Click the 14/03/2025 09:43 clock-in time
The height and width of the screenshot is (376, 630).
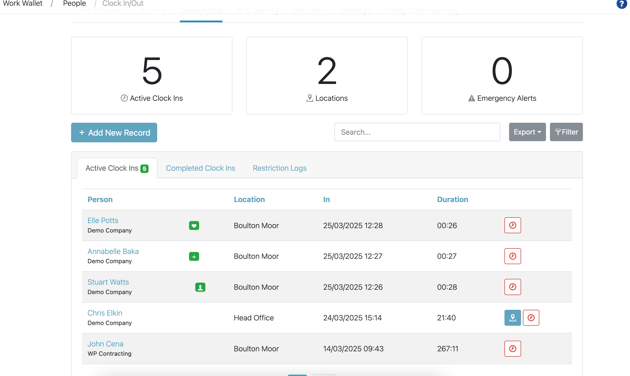[353, 349]
